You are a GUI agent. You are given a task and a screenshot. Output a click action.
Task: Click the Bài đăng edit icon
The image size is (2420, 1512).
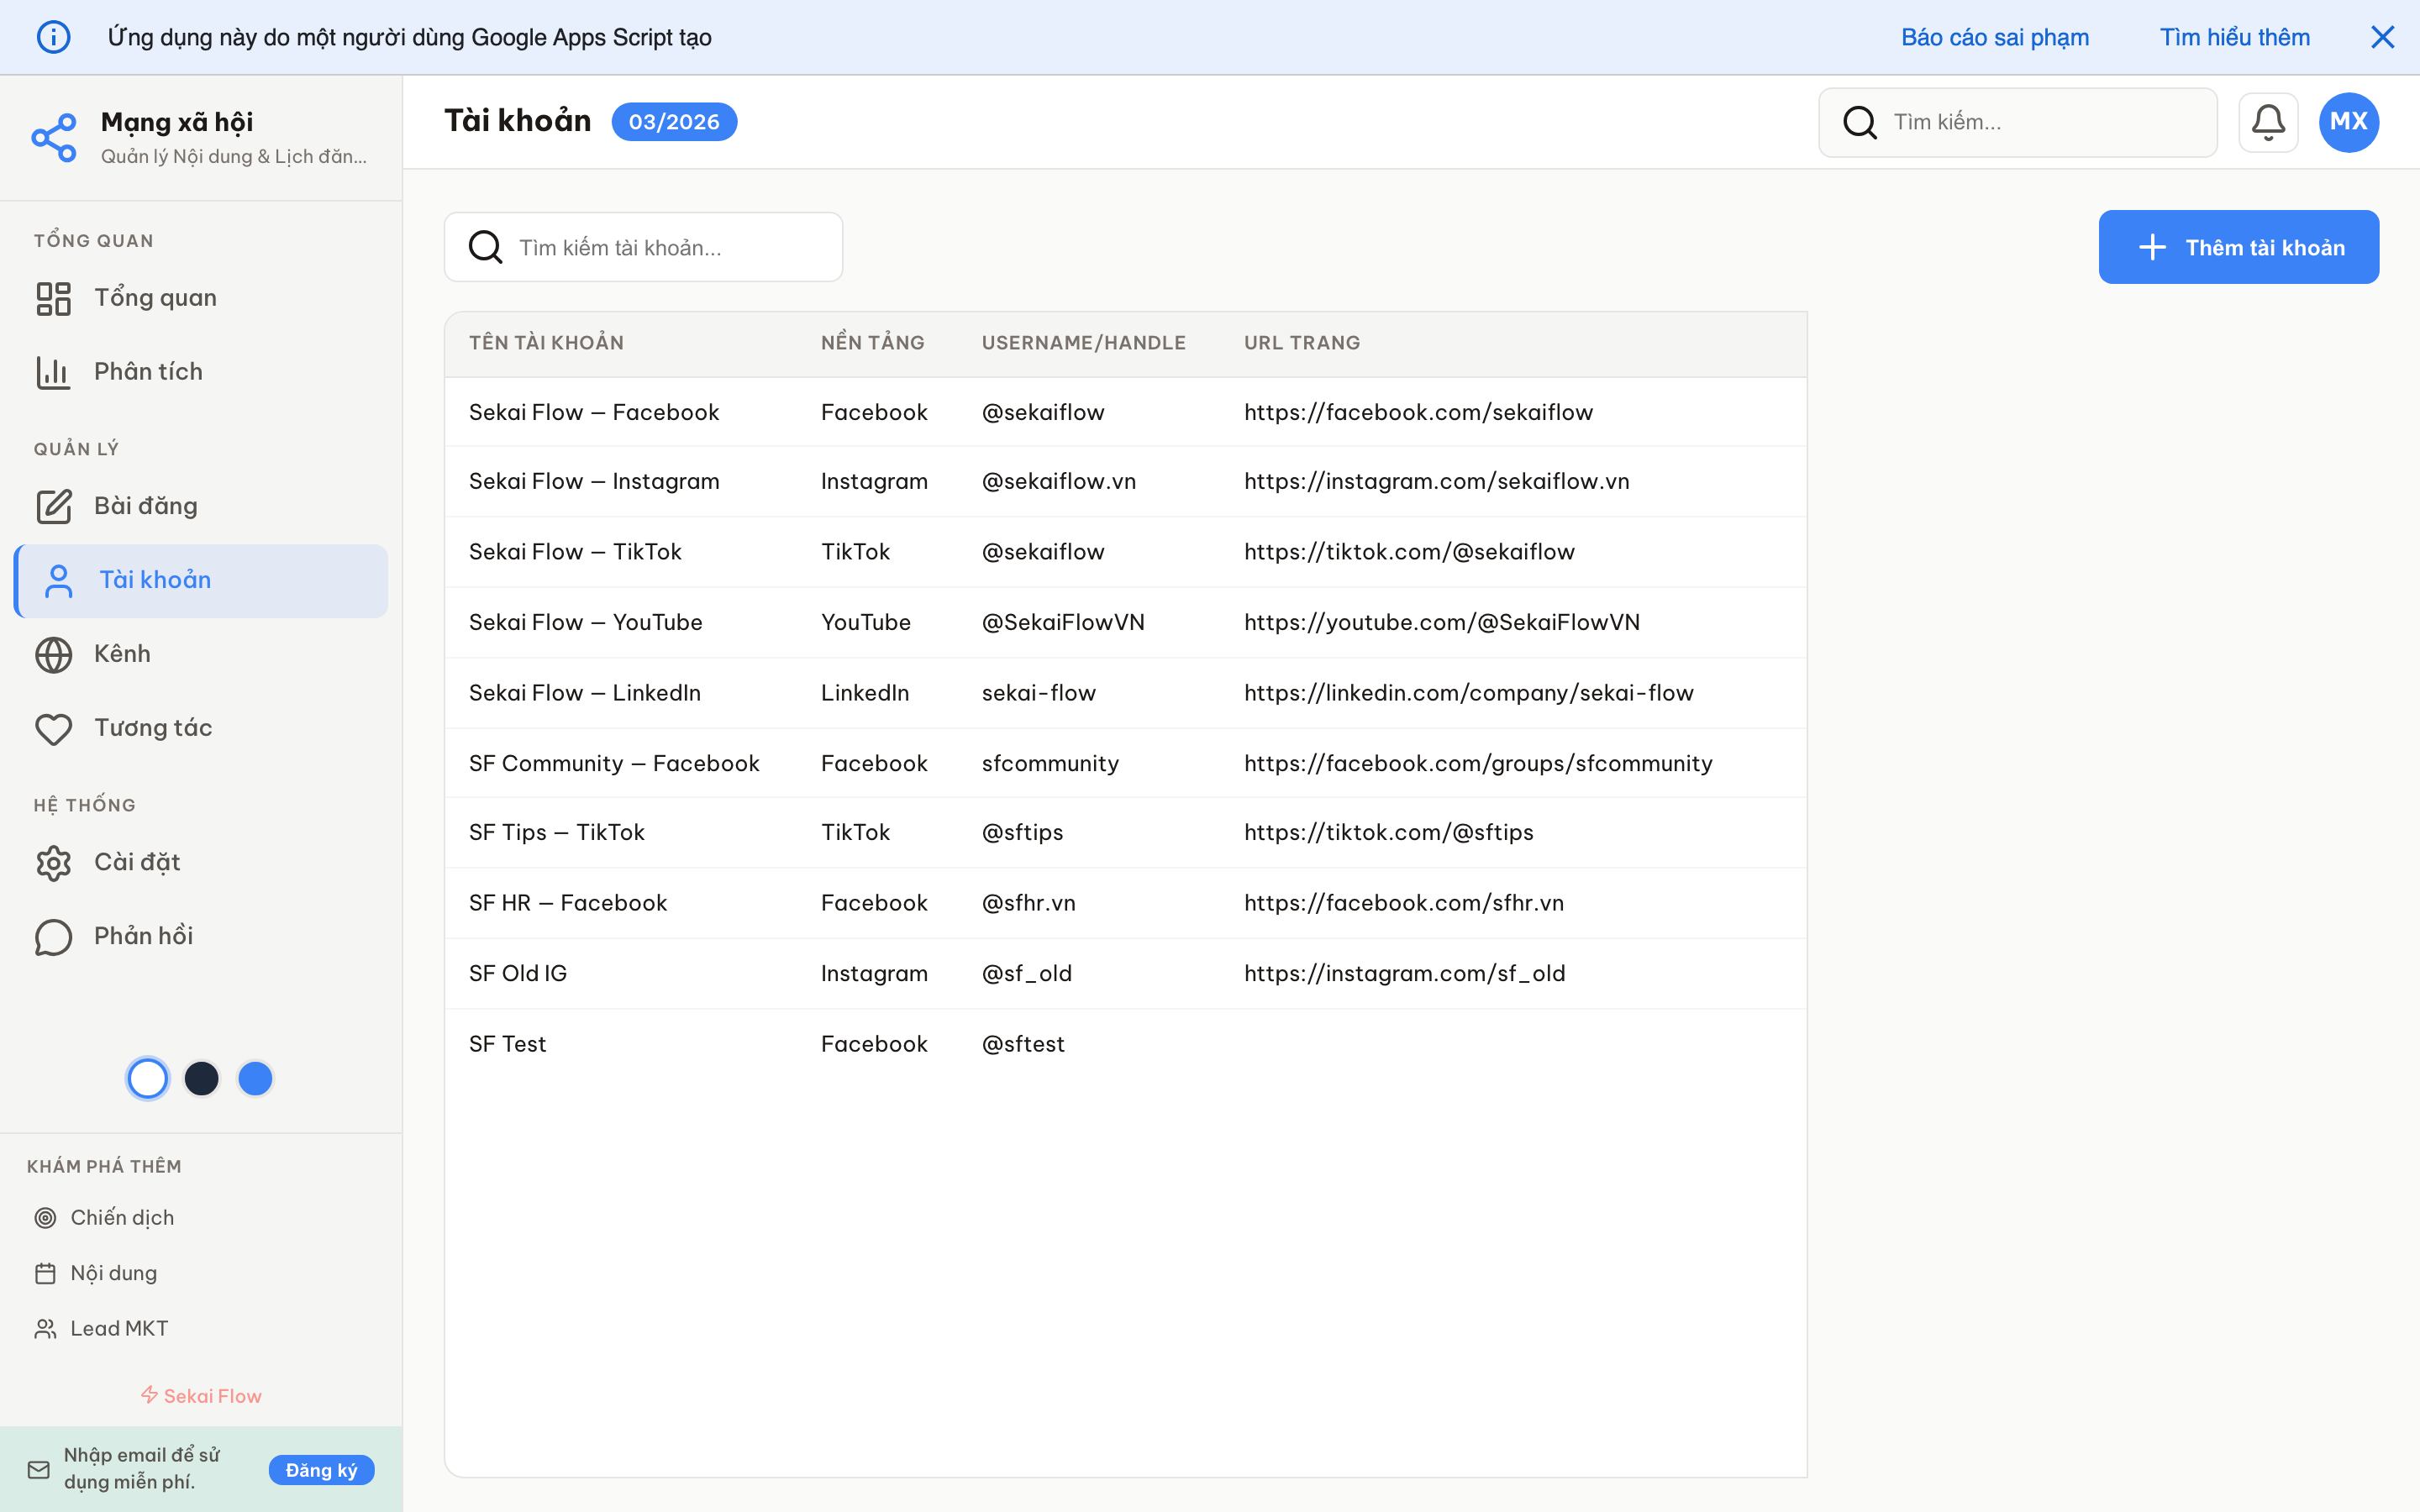[54, 506]
